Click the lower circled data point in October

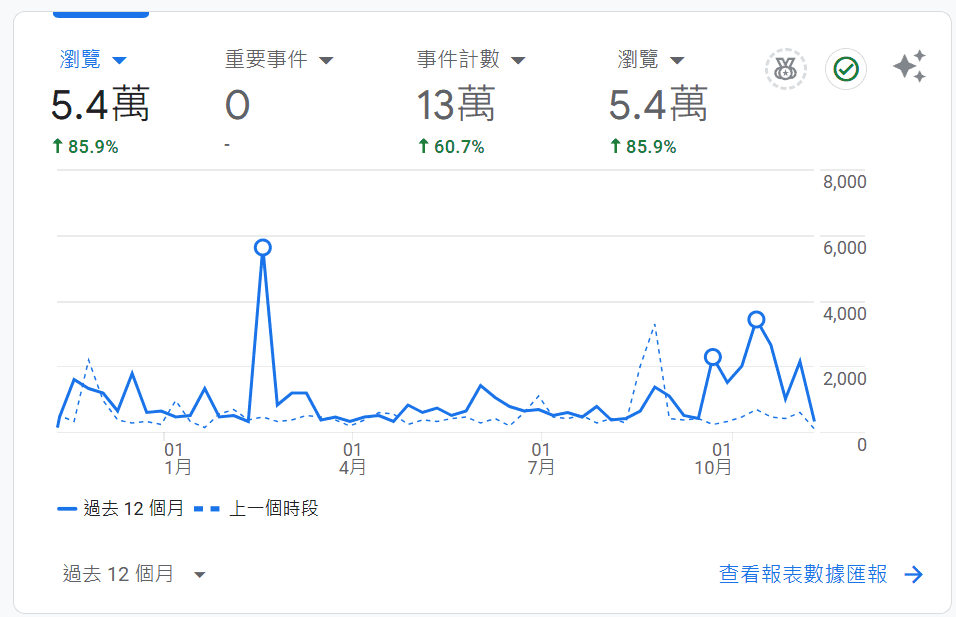(x=713, y=357)
